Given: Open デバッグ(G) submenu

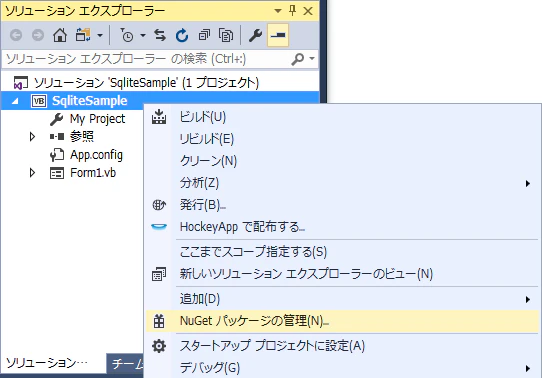Looking at the screenshot, I should point(342,368).
